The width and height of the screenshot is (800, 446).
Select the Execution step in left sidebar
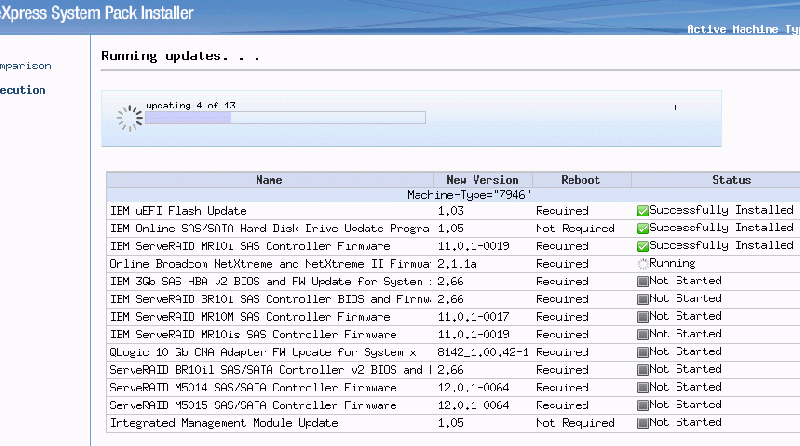pyautogui.click(x=23, y=90)
